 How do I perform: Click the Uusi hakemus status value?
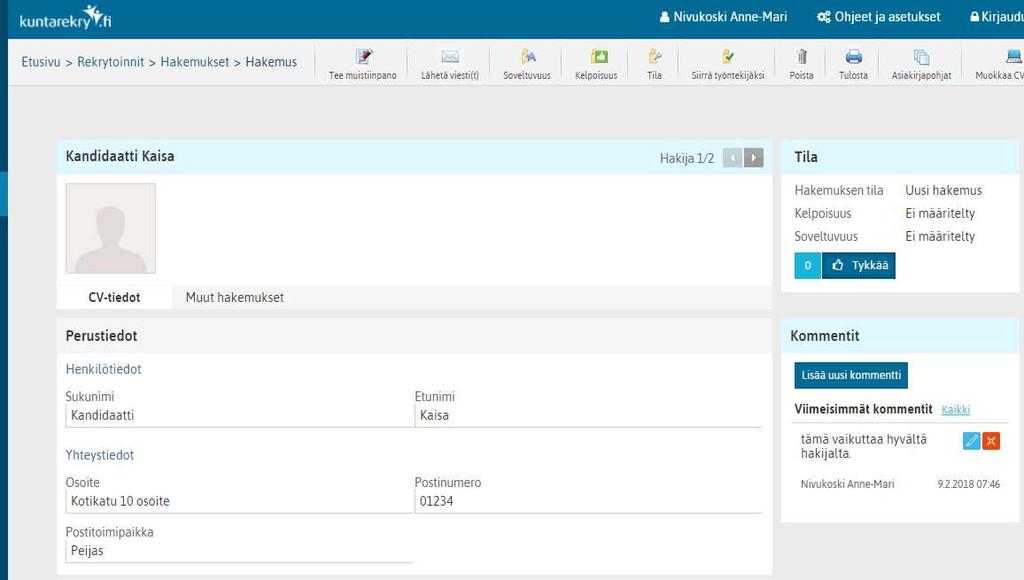944,190
